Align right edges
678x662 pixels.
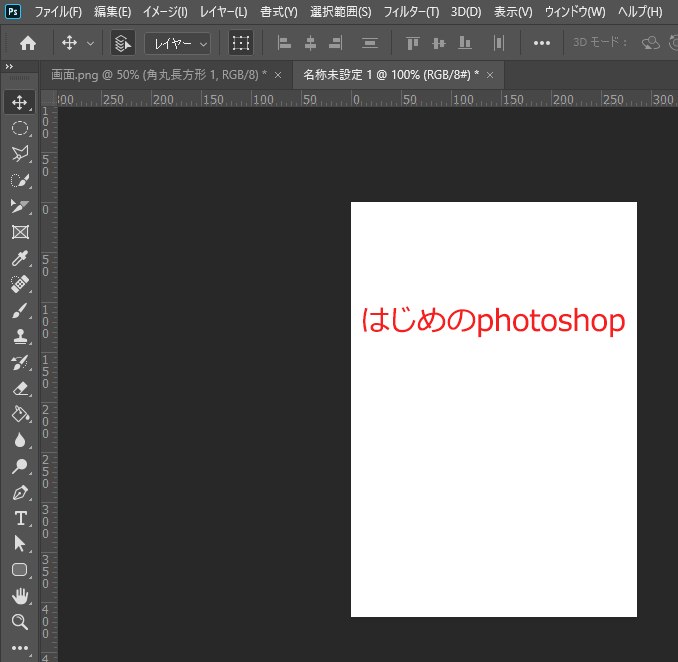336,43
